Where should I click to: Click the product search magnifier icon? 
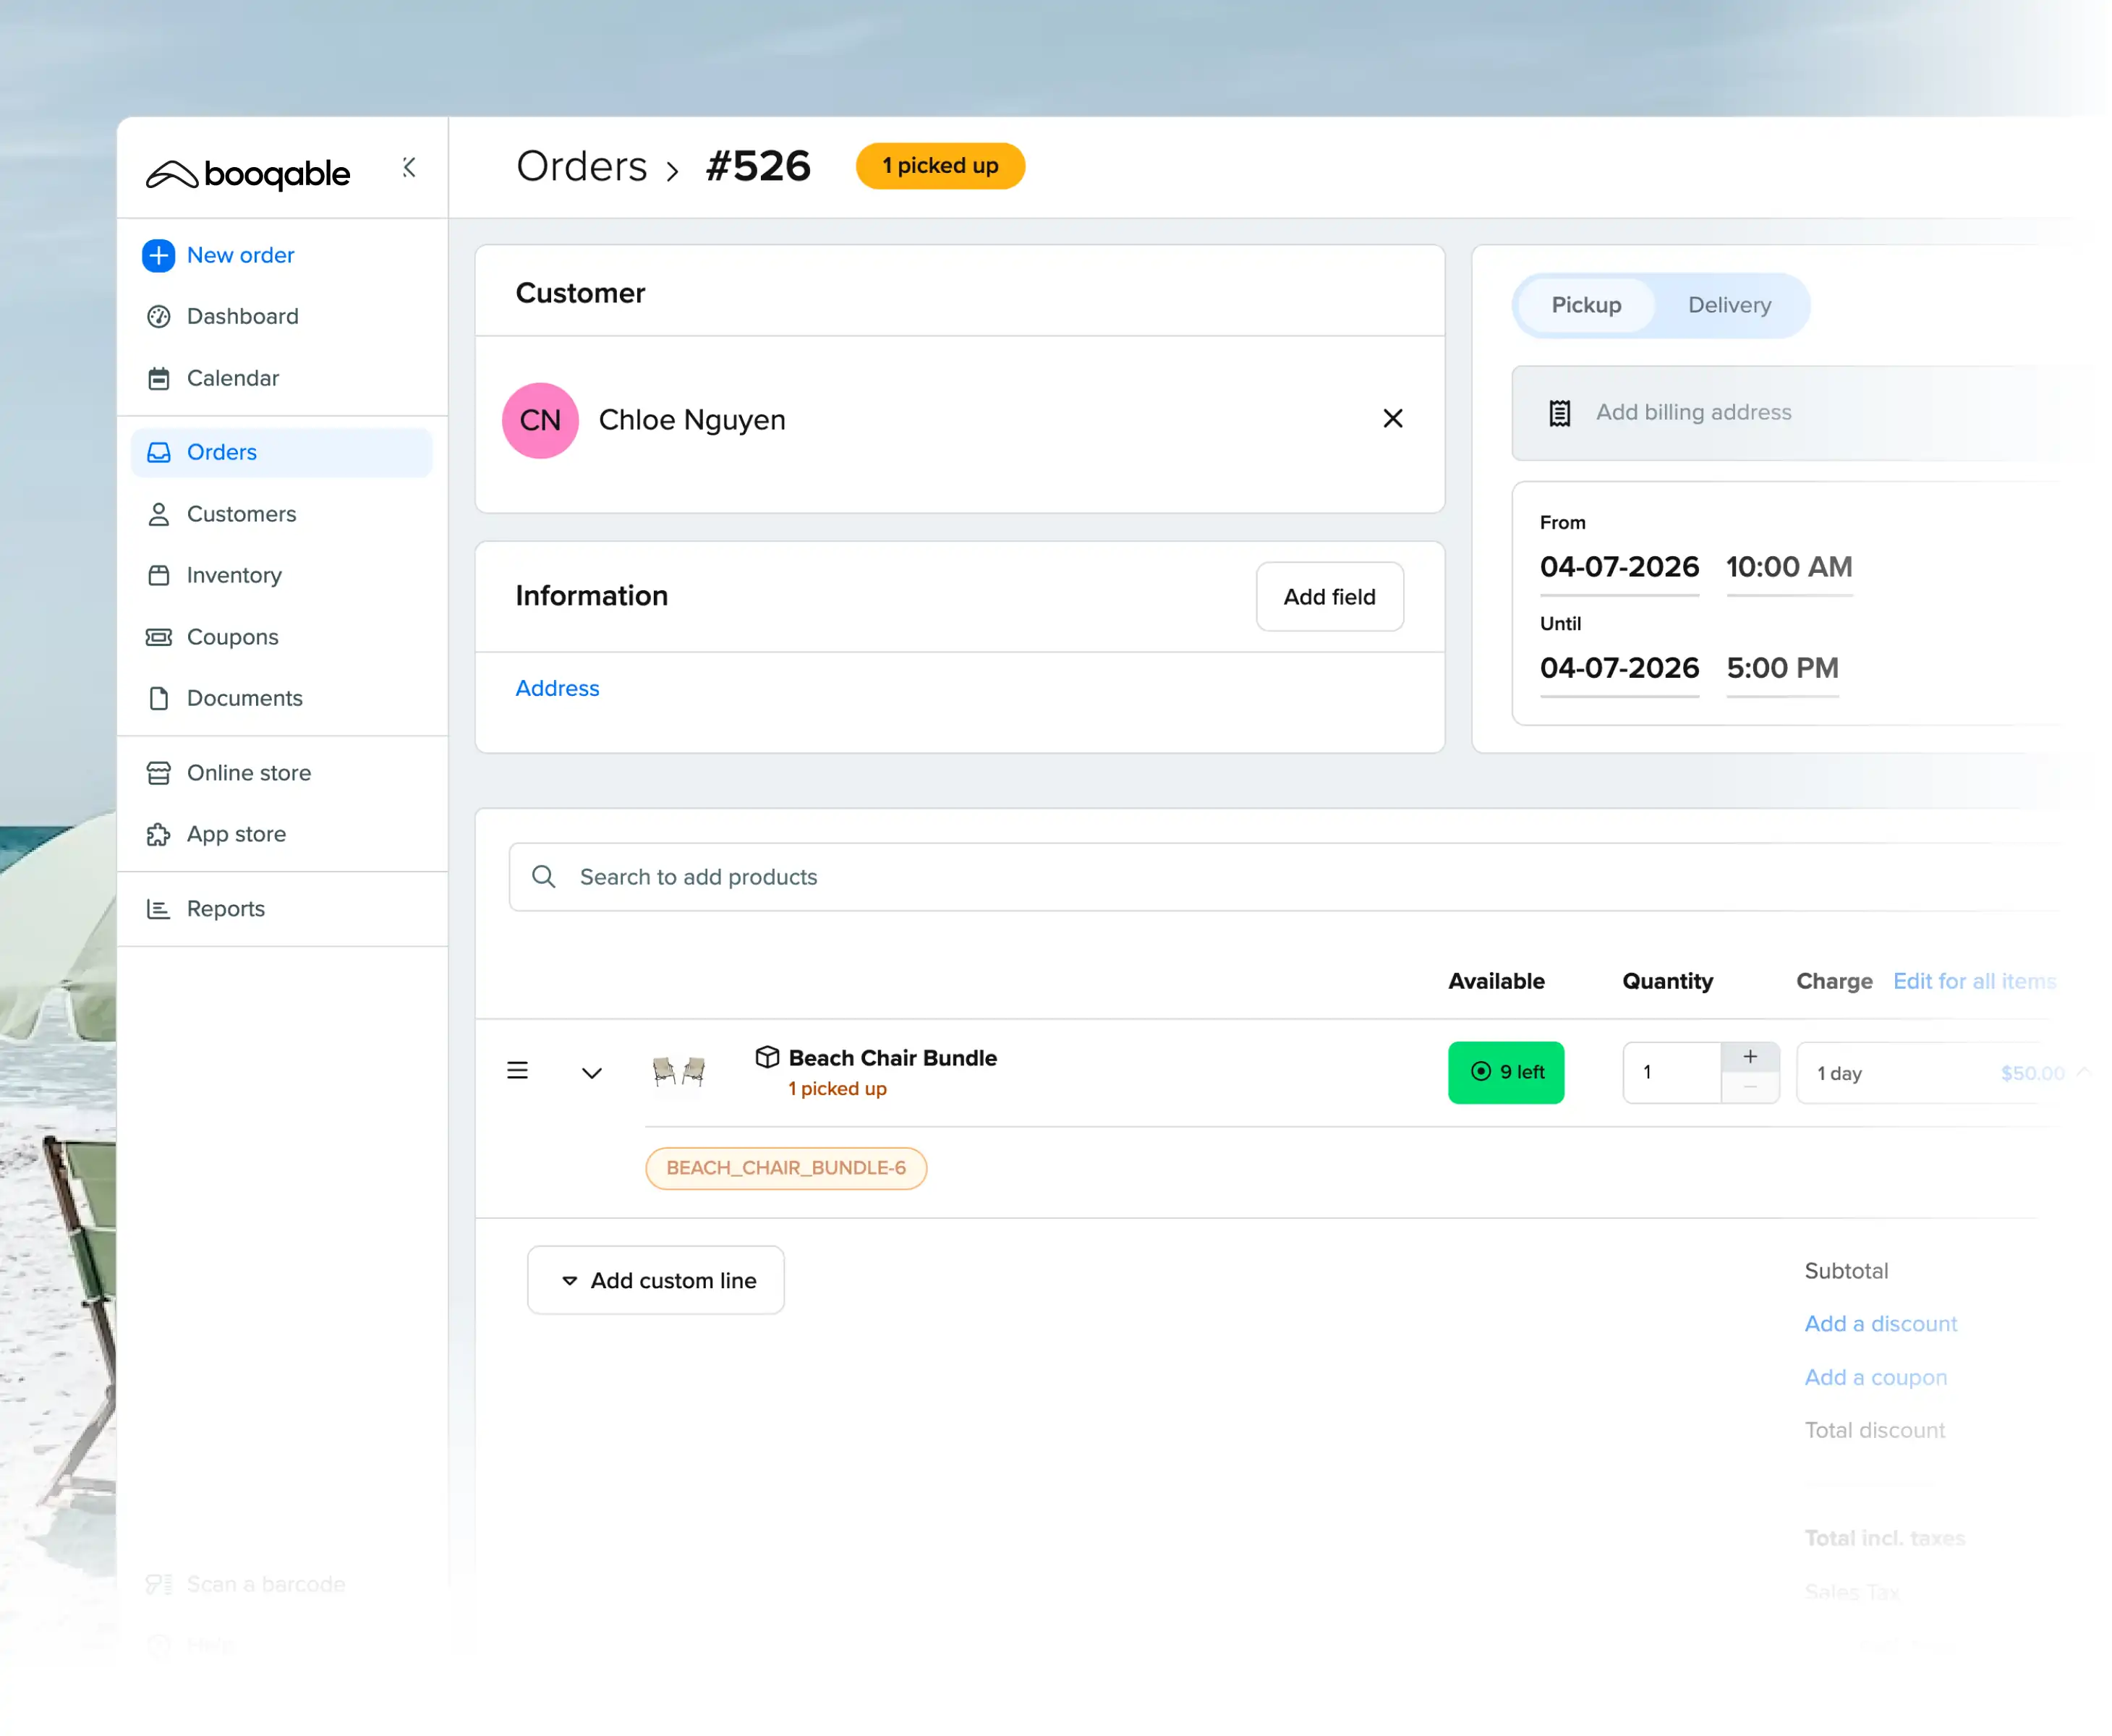point(543,877)
